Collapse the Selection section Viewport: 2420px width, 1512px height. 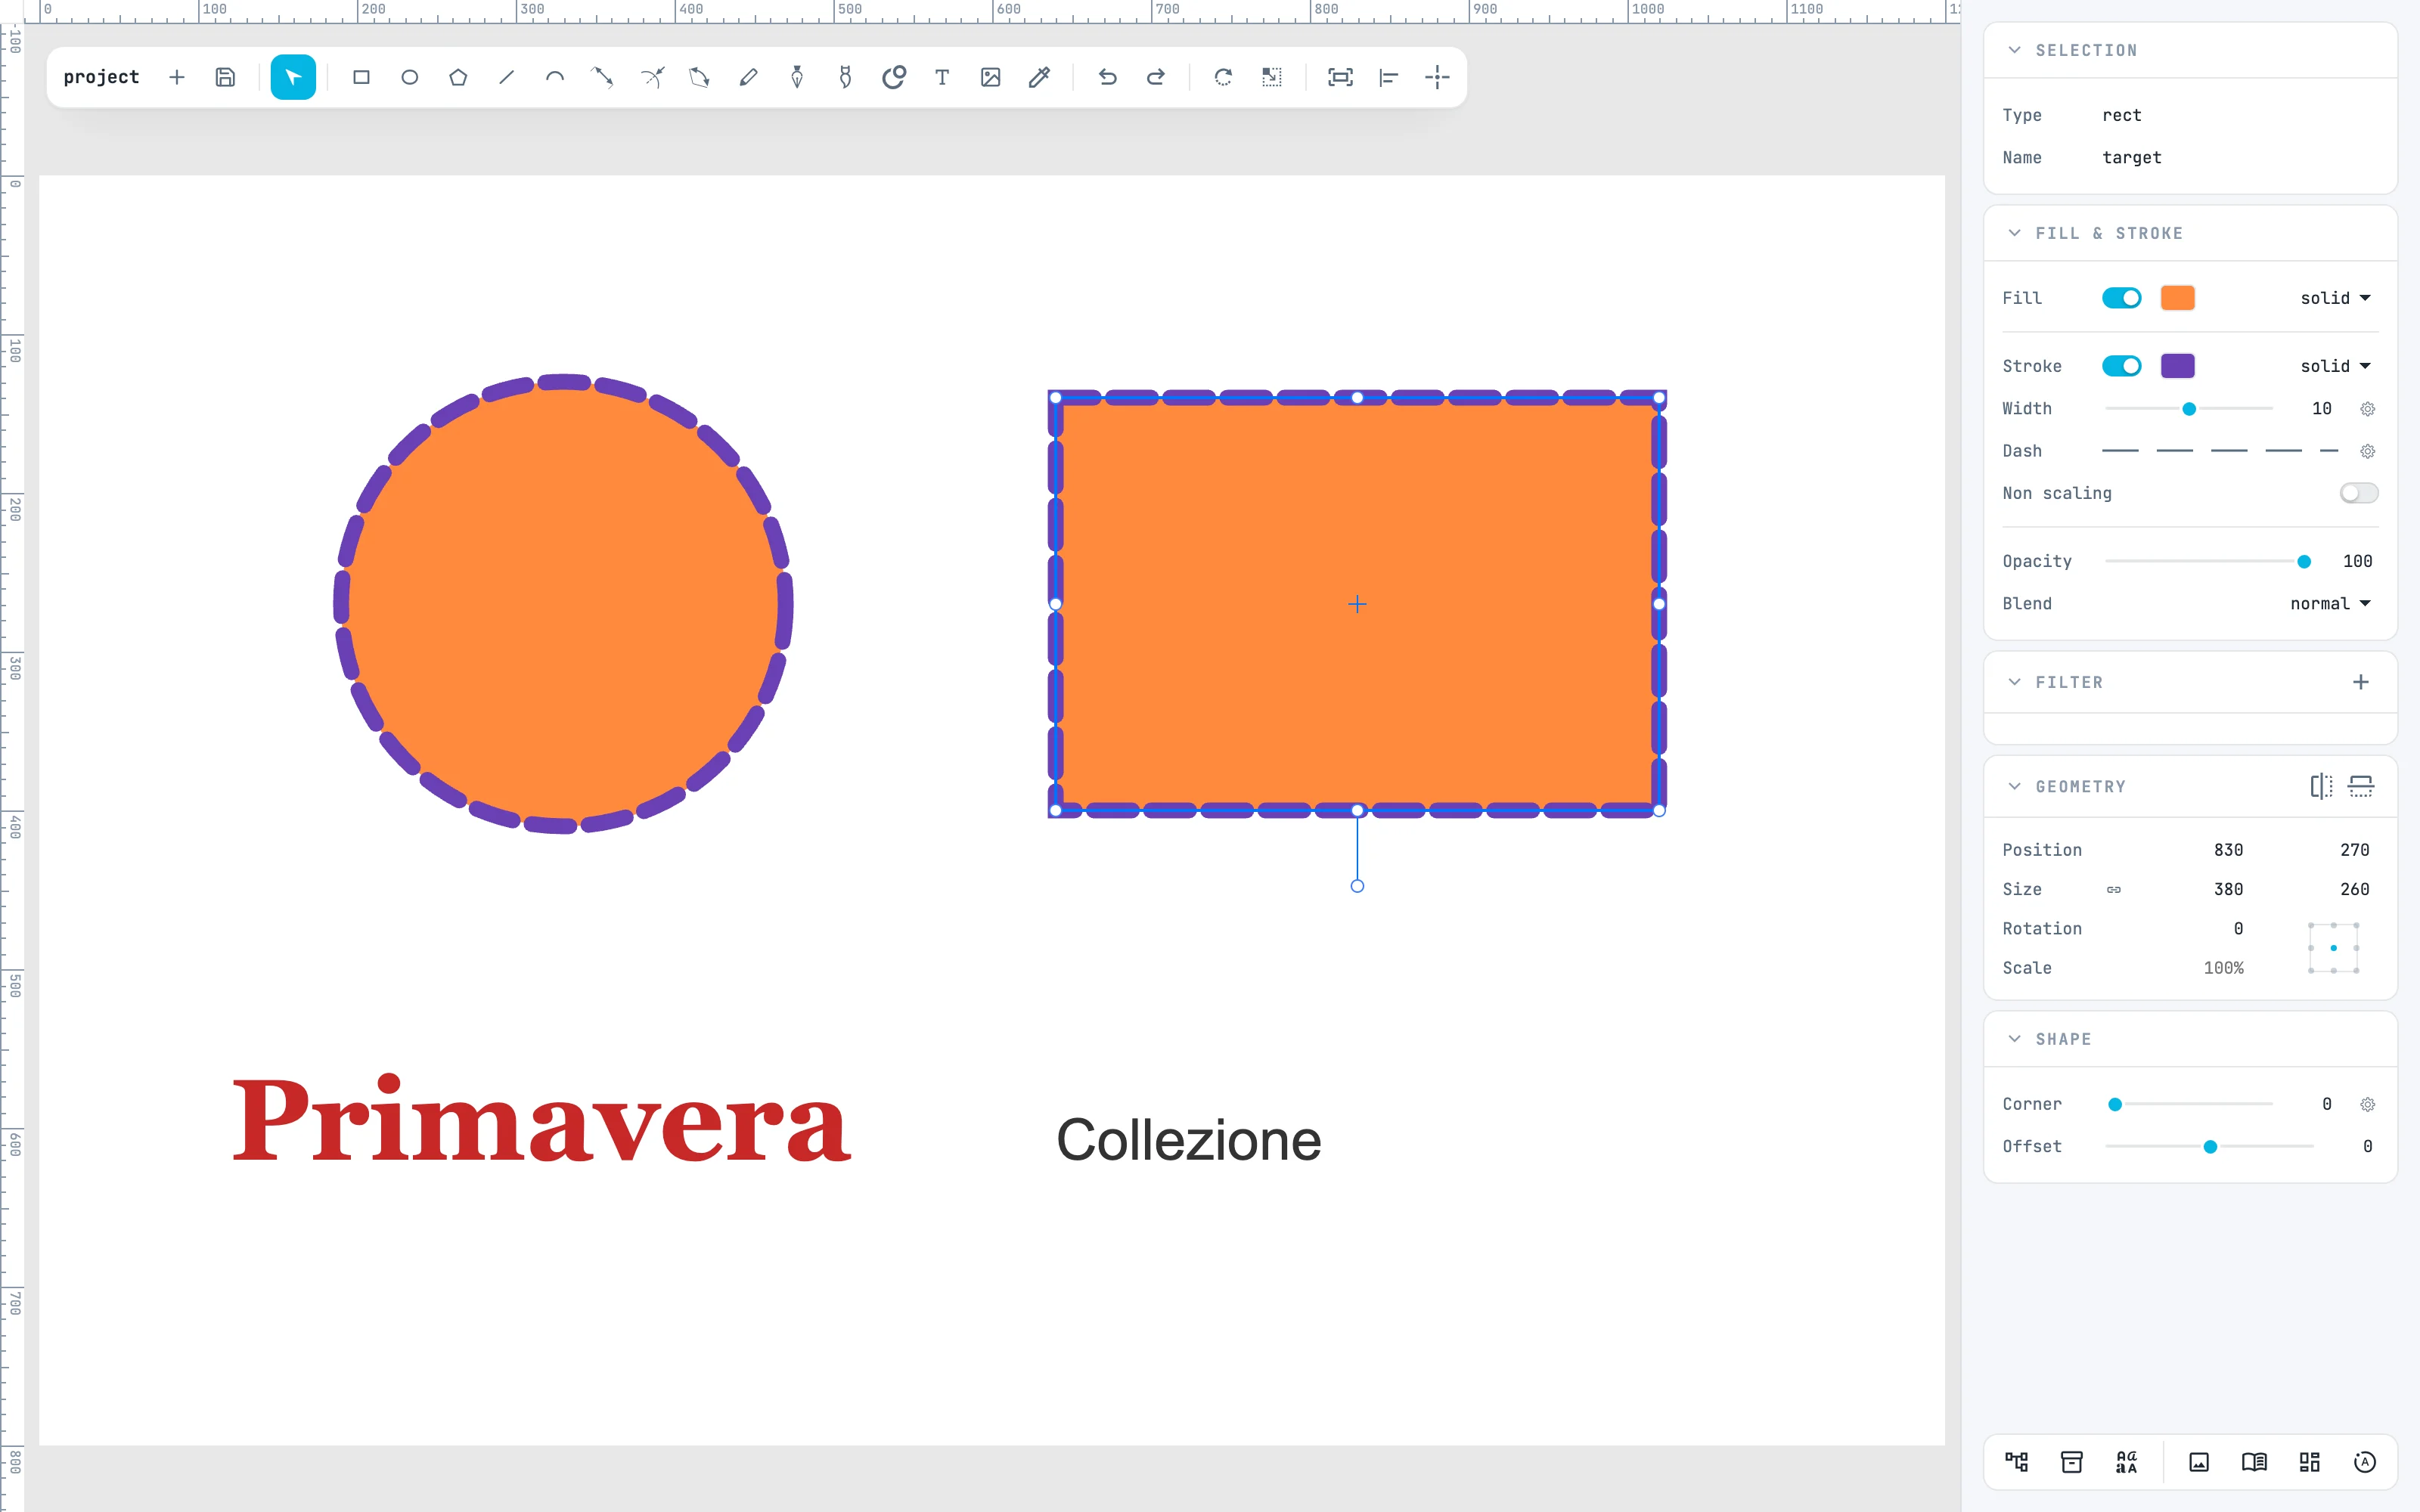point(2014,50)
